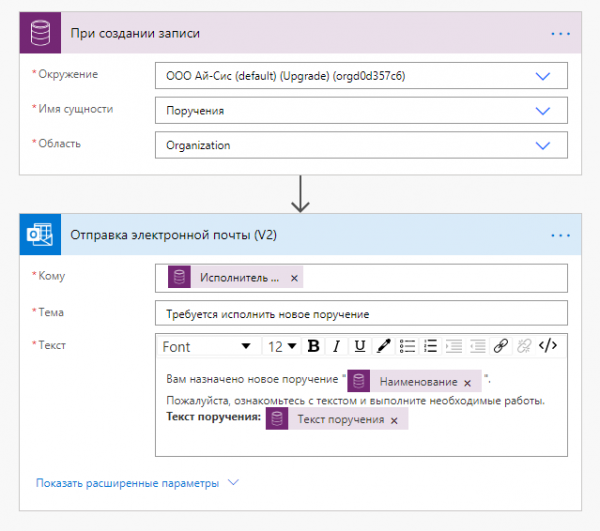Remove the Текст поручения dynamic content token

coord(394,420)
